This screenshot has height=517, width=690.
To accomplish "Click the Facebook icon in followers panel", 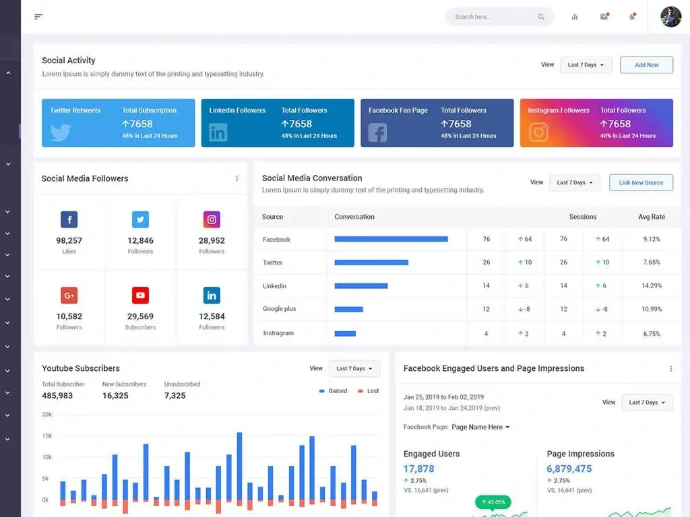I will point(69,220).
